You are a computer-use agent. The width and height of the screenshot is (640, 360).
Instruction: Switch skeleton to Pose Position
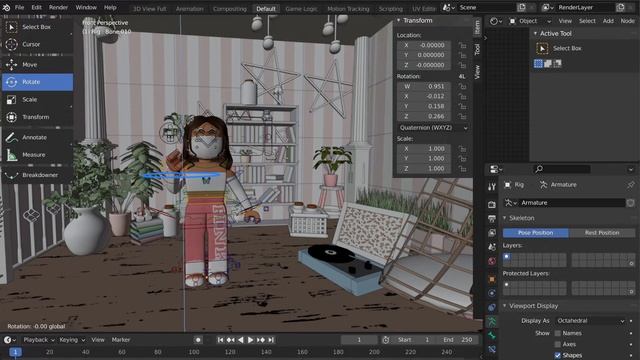[536, 233]
